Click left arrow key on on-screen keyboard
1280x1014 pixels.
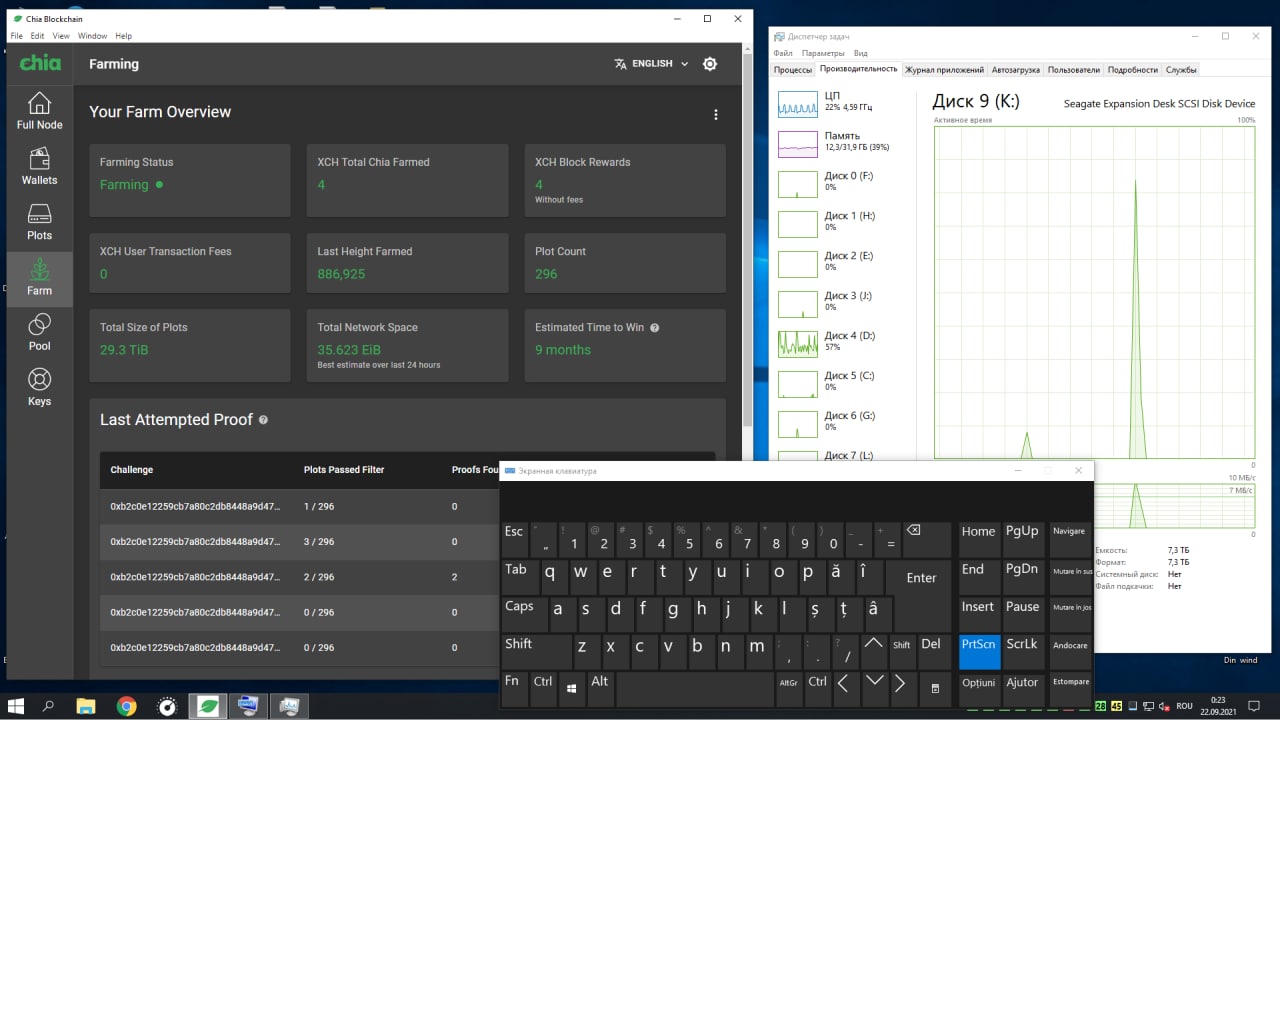pyautogui.click(x=843, y=689)
